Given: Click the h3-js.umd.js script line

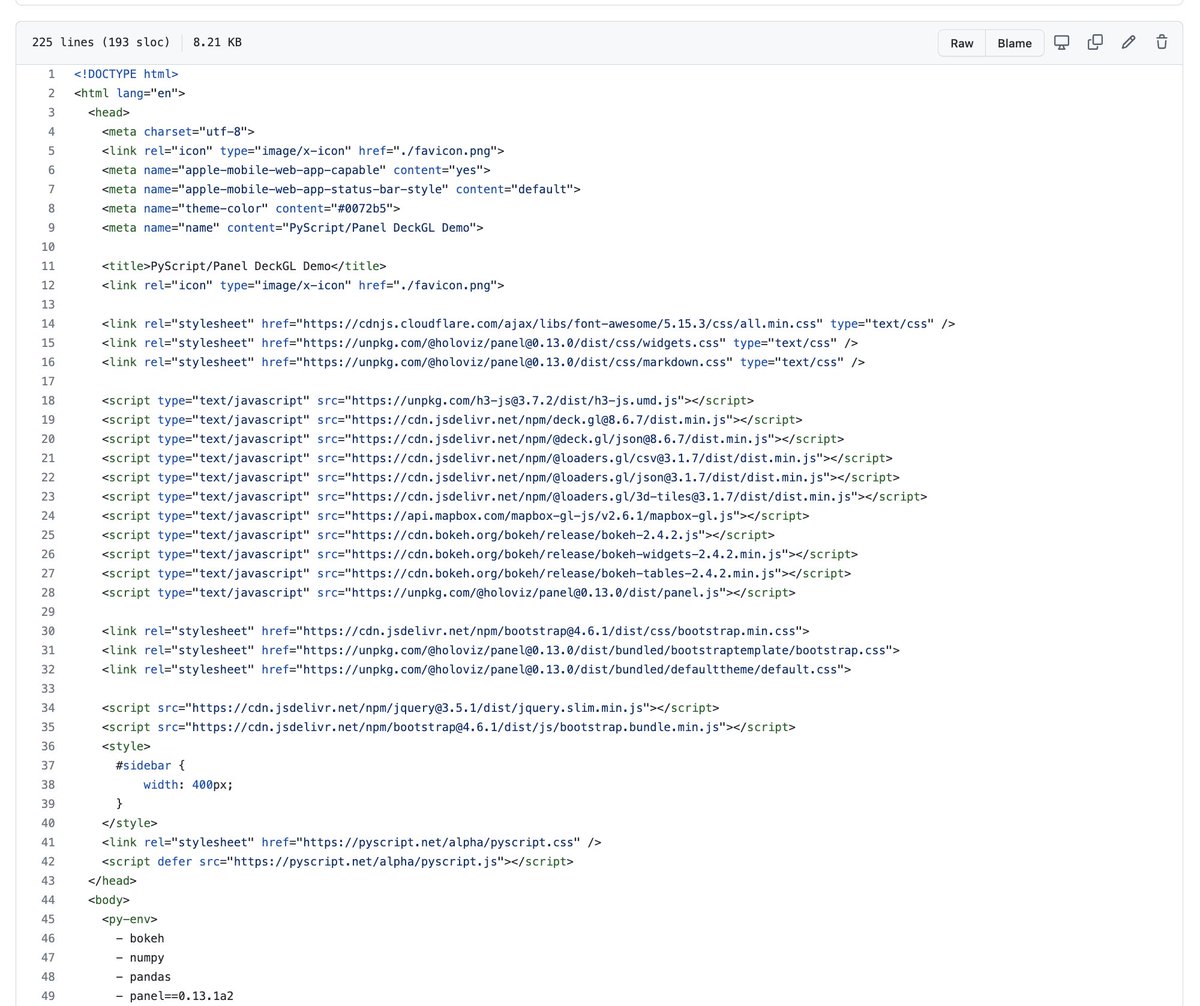Looking at the screenshot, I should (x=428, y=400).
